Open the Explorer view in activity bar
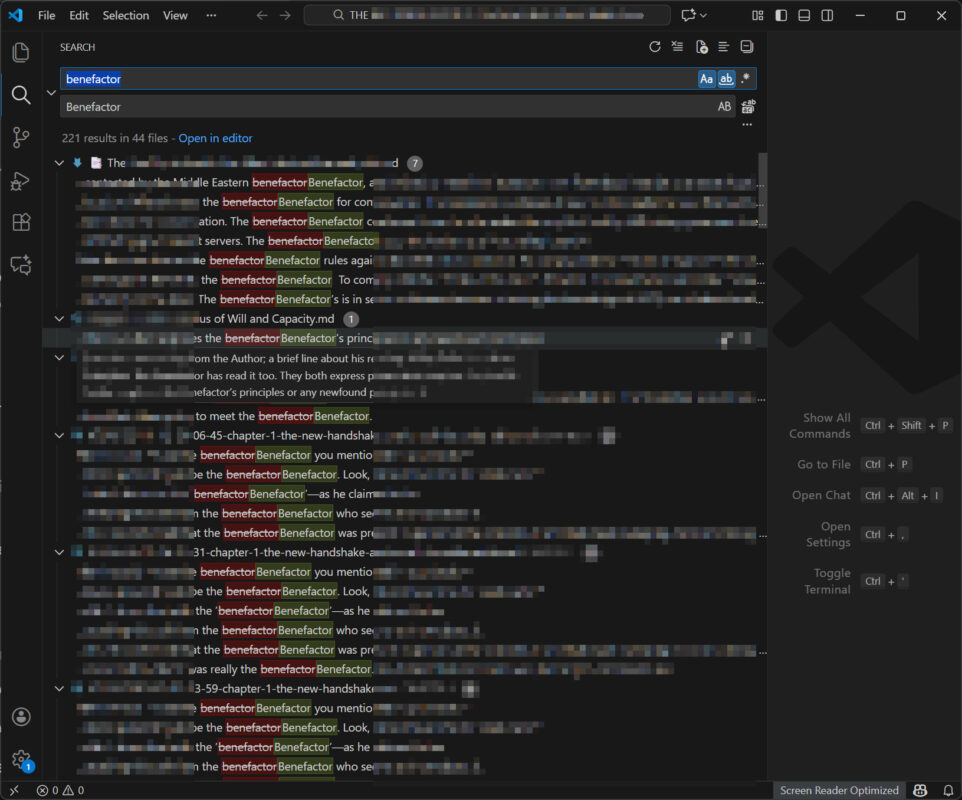Viewport: 962px width, 800px height. (x=21, y=52)
